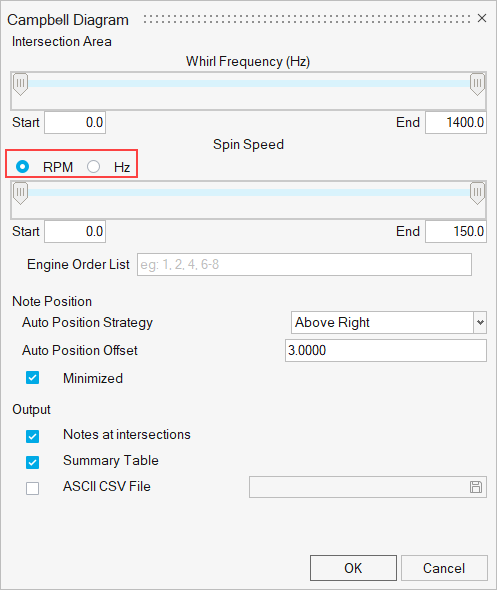Screen dimensions: 497x590
Task: Uncheck the Minimized checkbox
Action: (32, 377)
